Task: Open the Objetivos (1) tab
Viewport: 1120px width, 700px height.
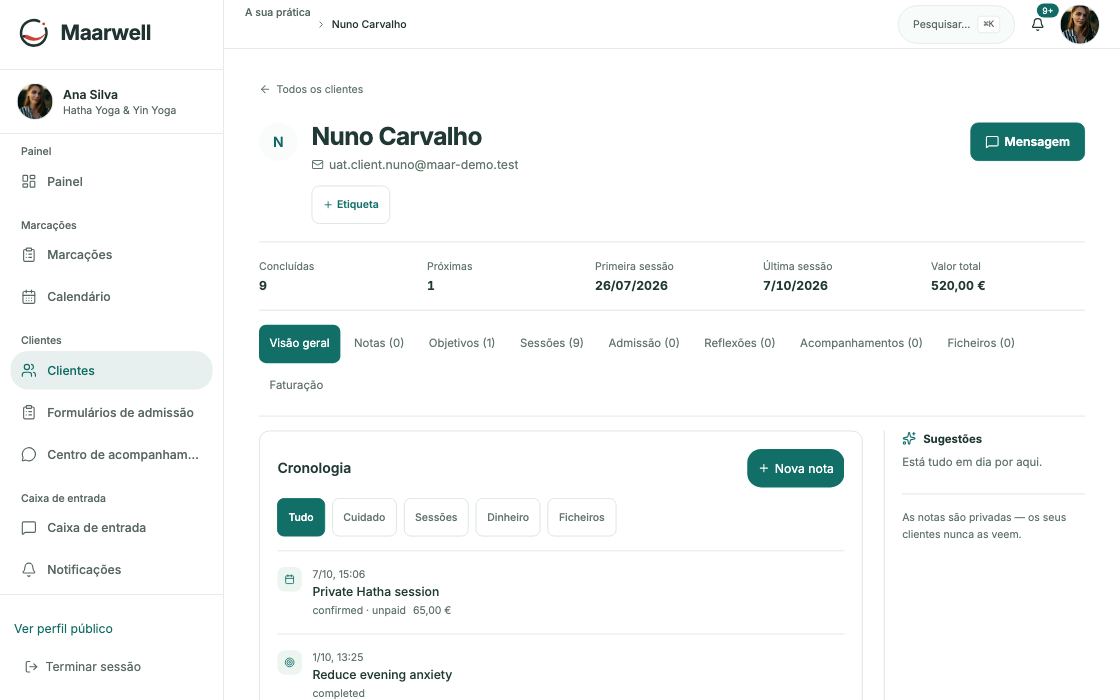Action: [x=461, y=344]
